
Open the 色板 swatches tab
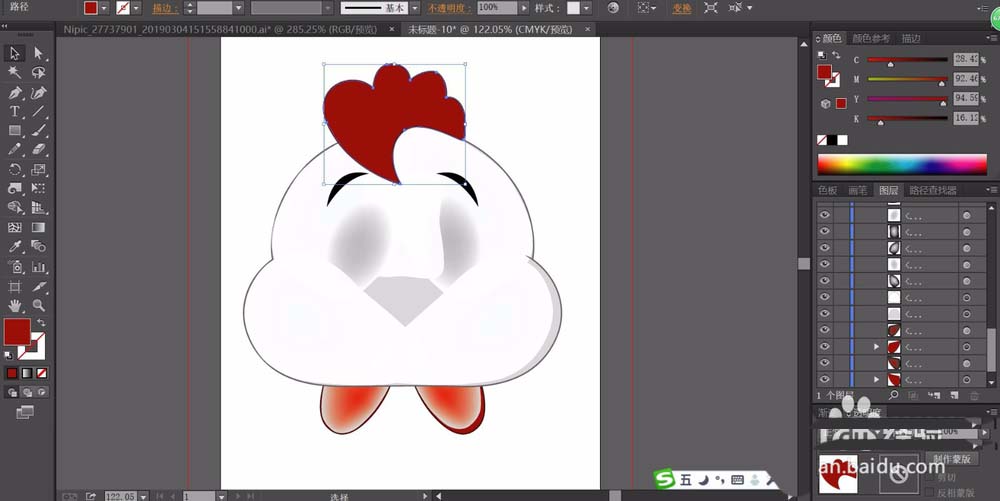point(827,190)
